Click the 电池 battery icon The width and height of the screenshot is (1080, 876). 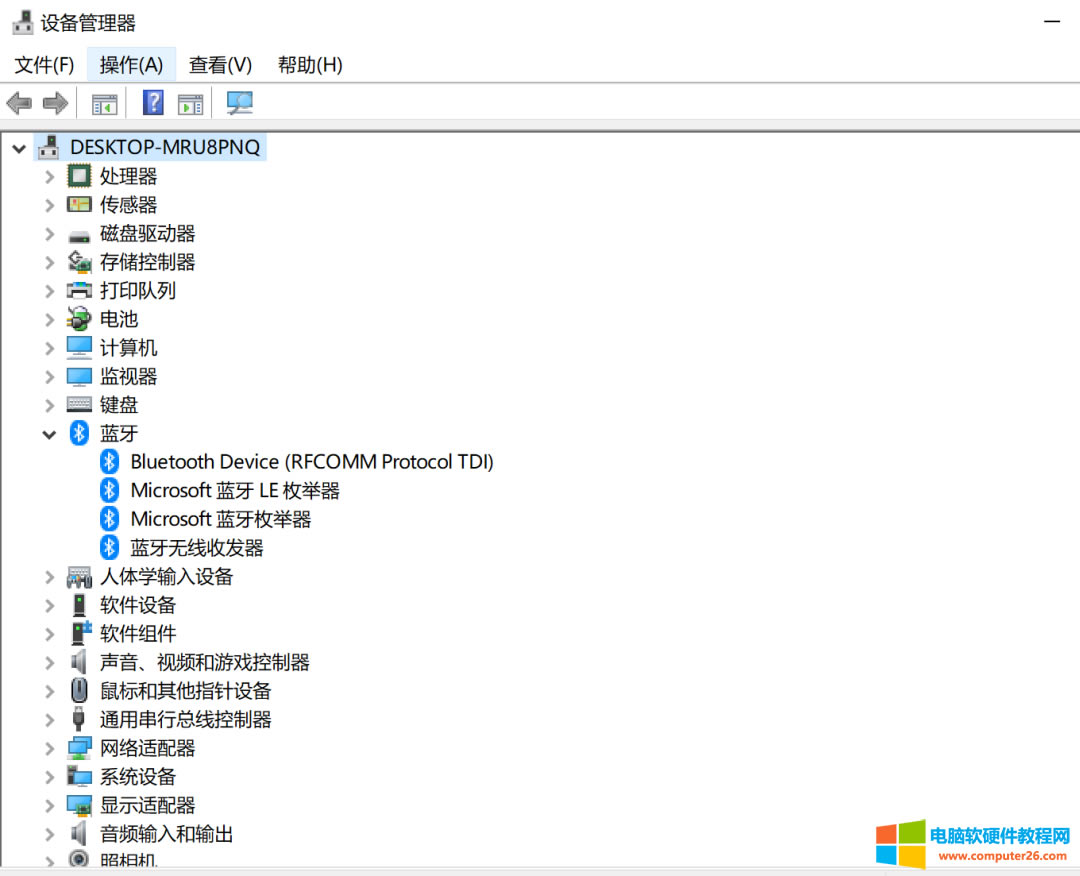[x=79, y=318]
